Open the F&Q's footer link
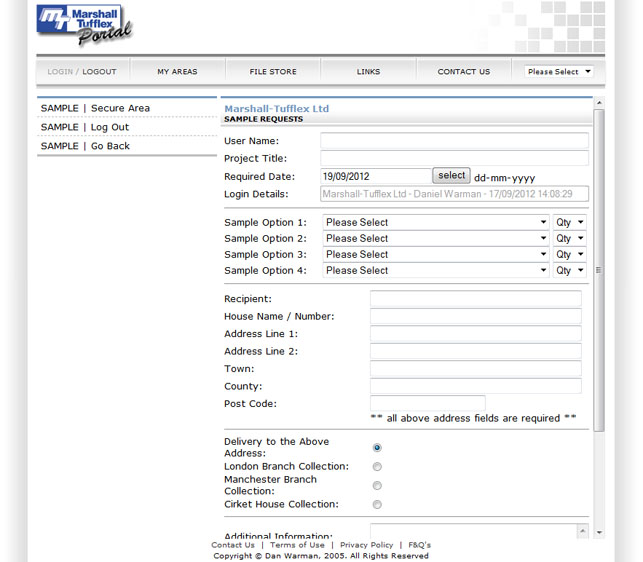Viewport: 643px width, 562px height. click(419, 545)
